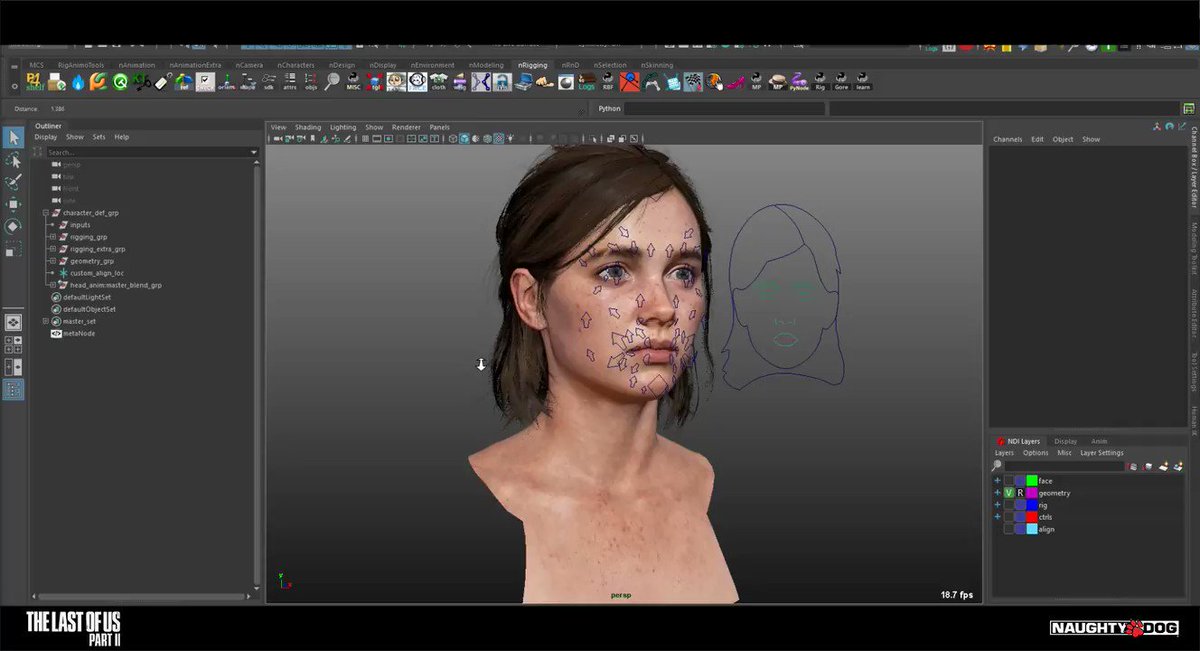The width and height of the screenshot is (1200, 651).
Task: Click the magnifying glass shelf icon
Action: point(331,82)
